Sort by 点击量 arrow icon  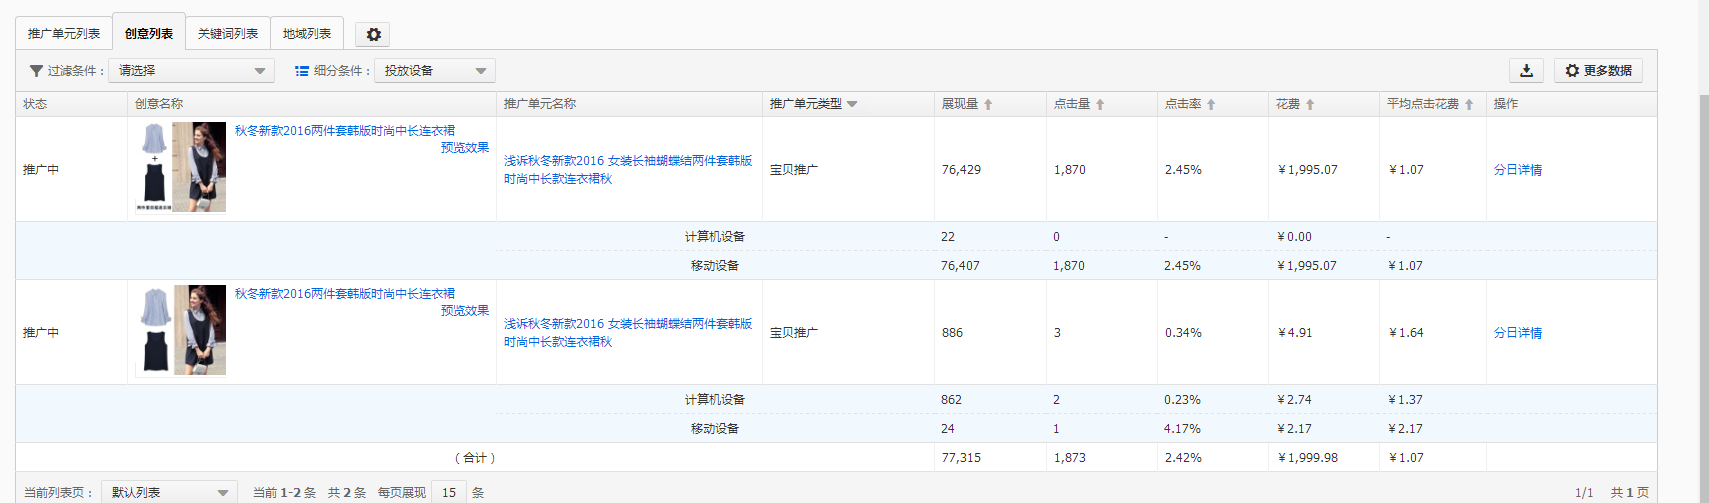point(1100,104)
